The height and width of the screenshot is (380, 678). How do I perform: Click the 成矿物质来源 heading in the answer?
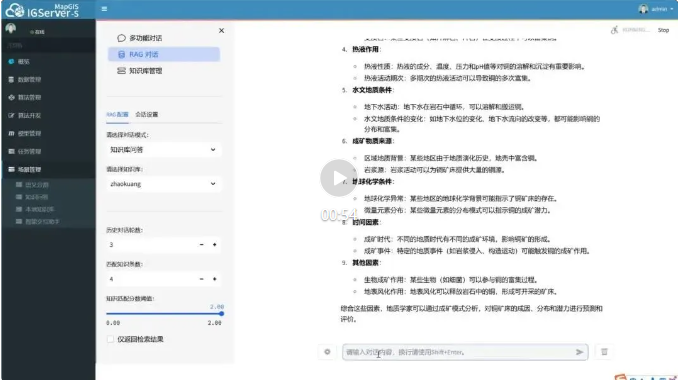click(373, 141)
